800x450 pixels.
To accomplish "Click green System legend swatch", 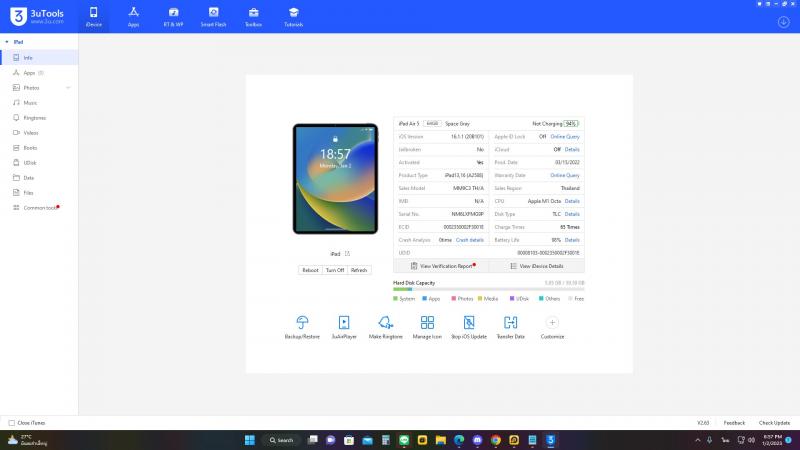I will click(395, 298).
